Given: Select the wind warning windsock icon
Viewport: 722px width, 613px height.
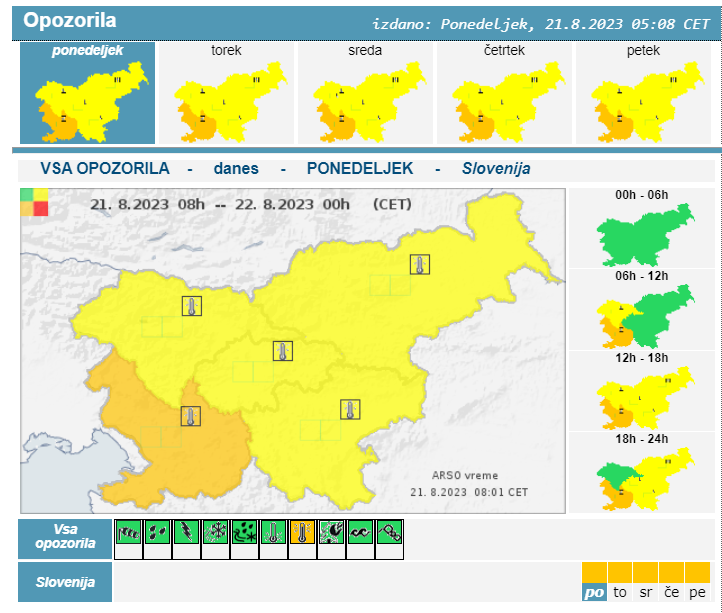Looking at the screenshot, I should [129, 533].
